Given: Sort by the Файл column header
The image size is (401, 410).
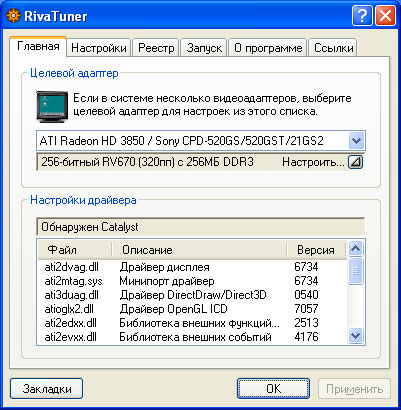Looking at the screenshot, I should 75,250.
